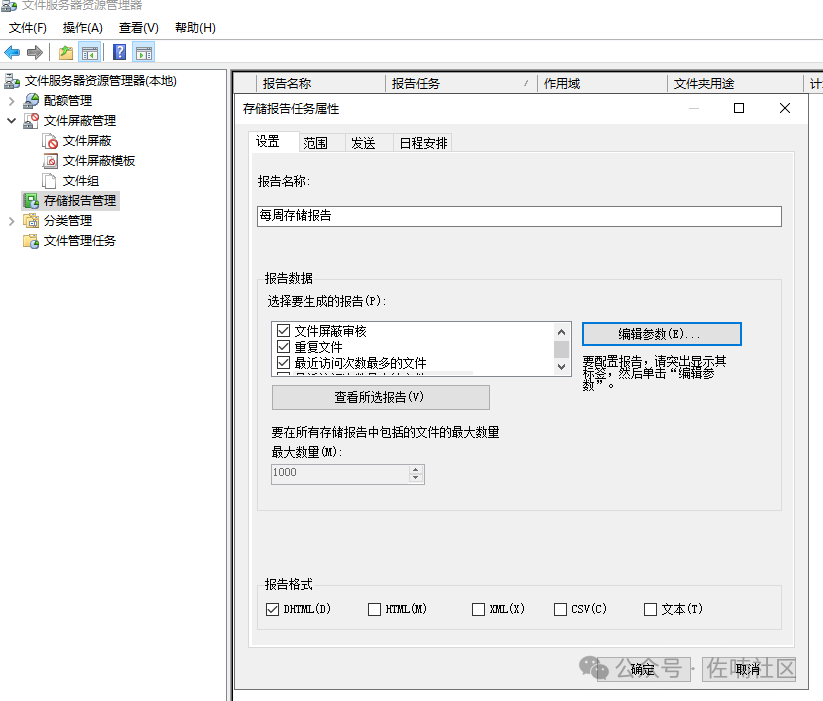Click the 文件屏蔽模板 item icon

click(50, 161)
